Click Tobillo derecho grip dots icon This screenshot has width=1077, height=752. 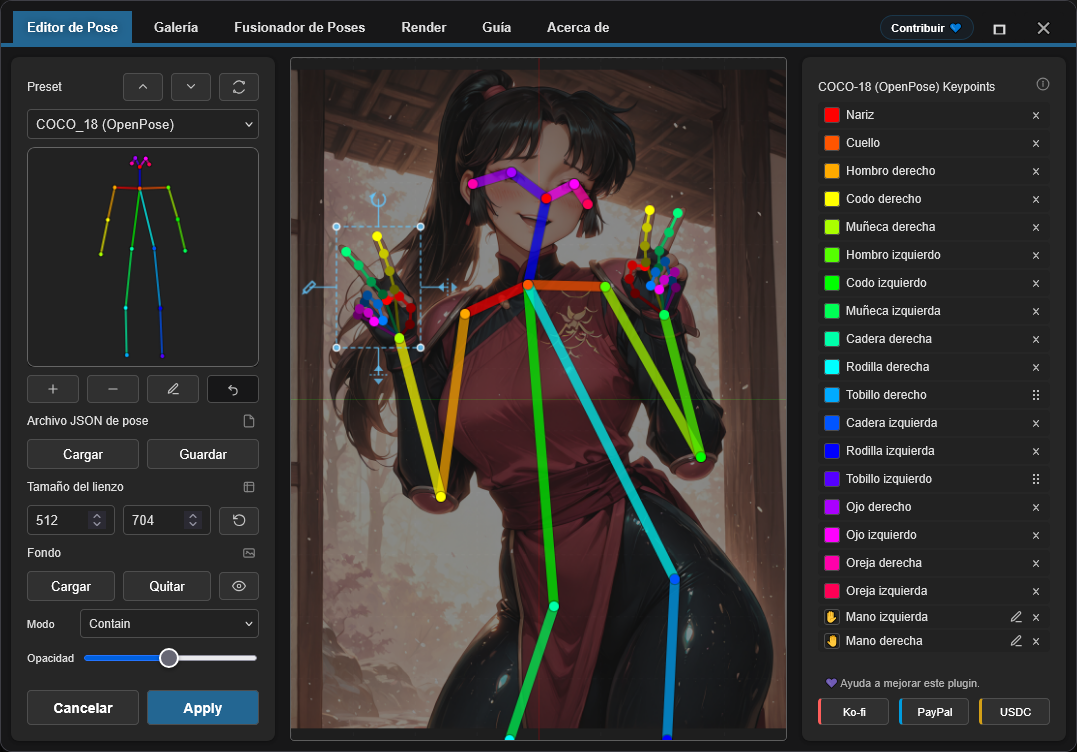point(1036,395)
